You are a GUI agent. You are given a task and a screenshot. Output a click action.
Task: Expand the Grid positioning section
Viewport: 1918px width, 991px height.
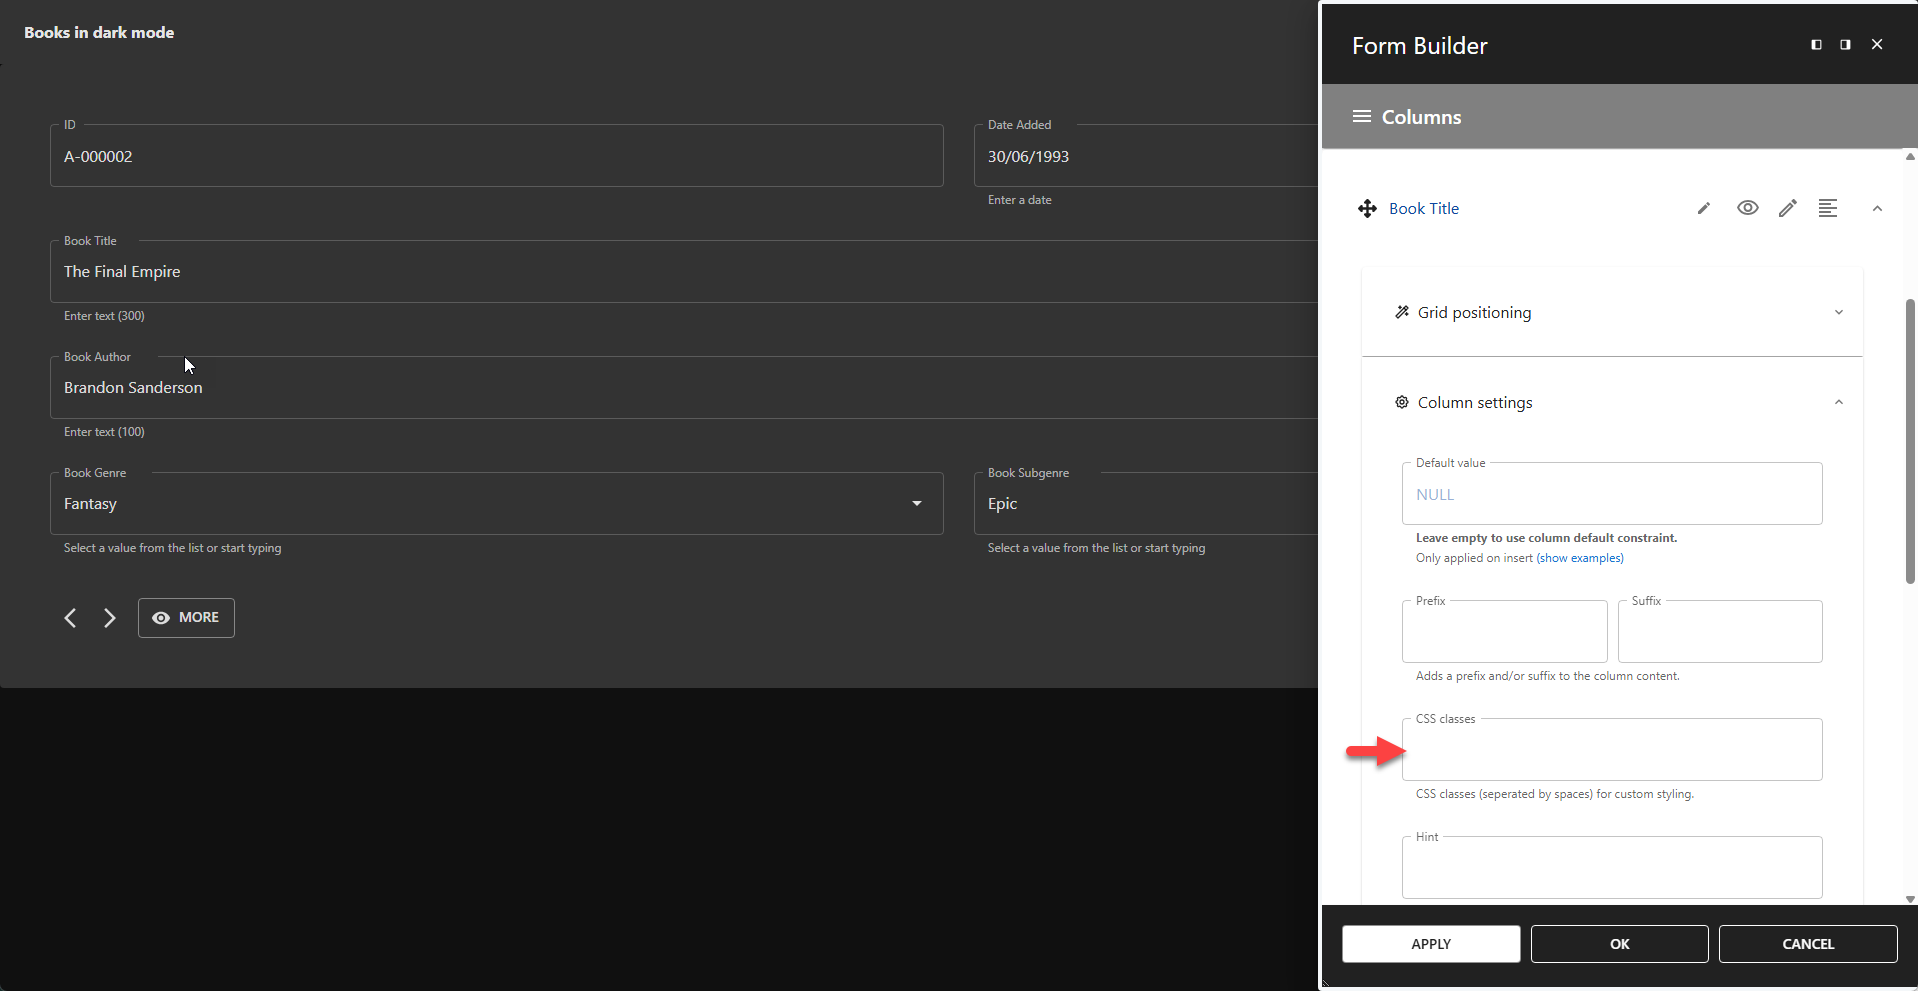pyautogui.click(x=1838, y=311)
